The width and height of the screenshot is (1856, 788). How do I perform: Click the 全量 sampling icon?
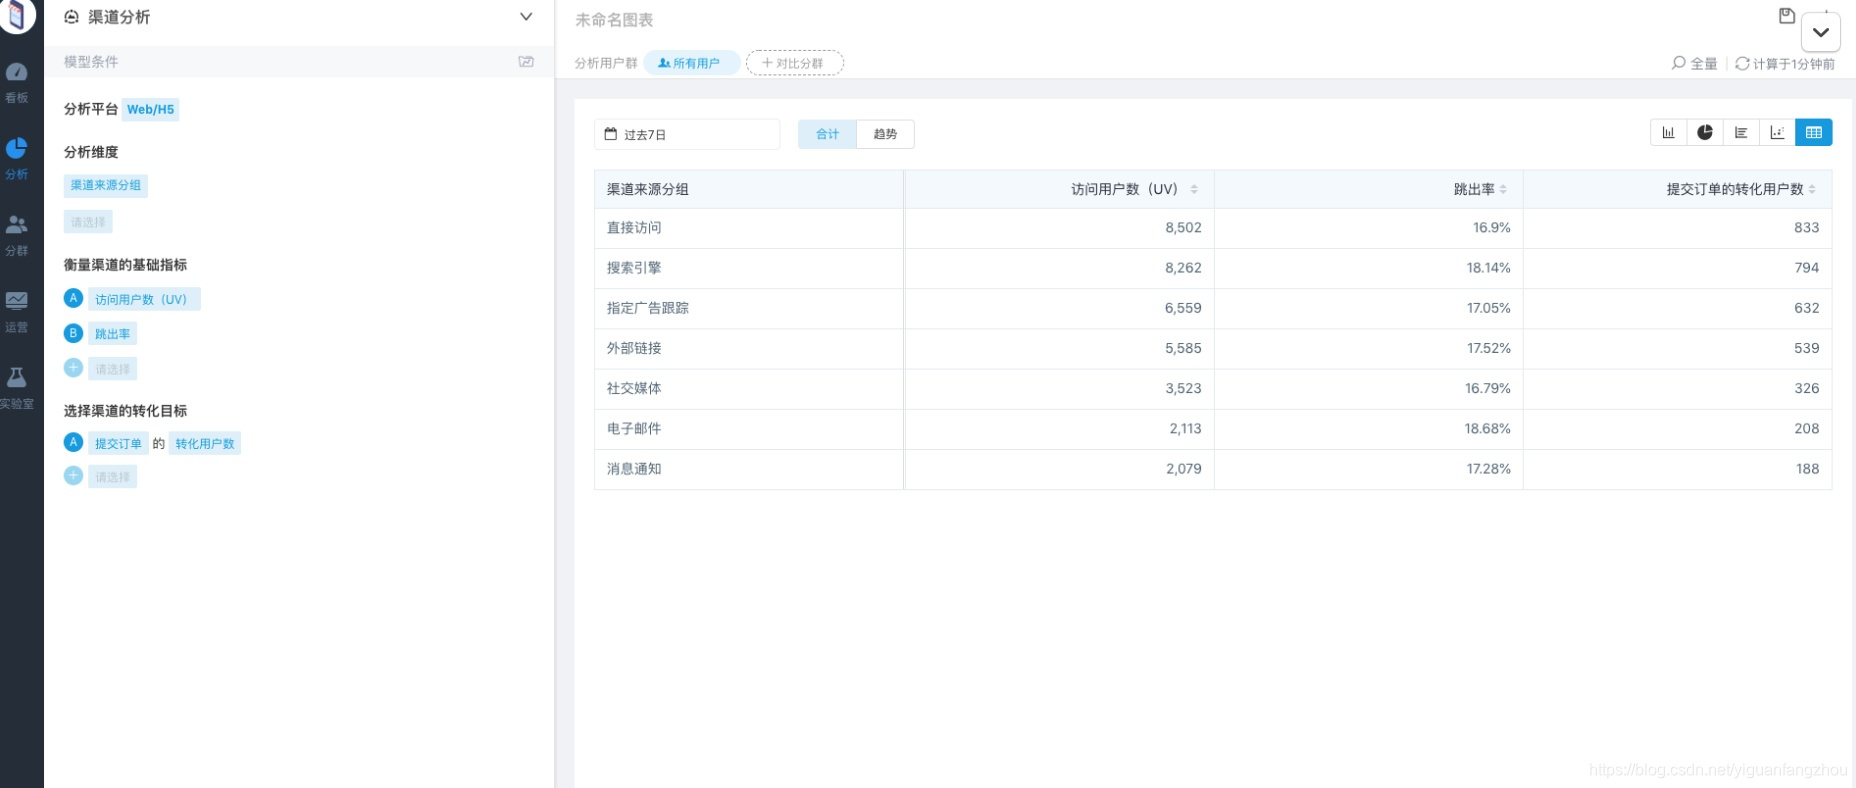(1679, 63)
